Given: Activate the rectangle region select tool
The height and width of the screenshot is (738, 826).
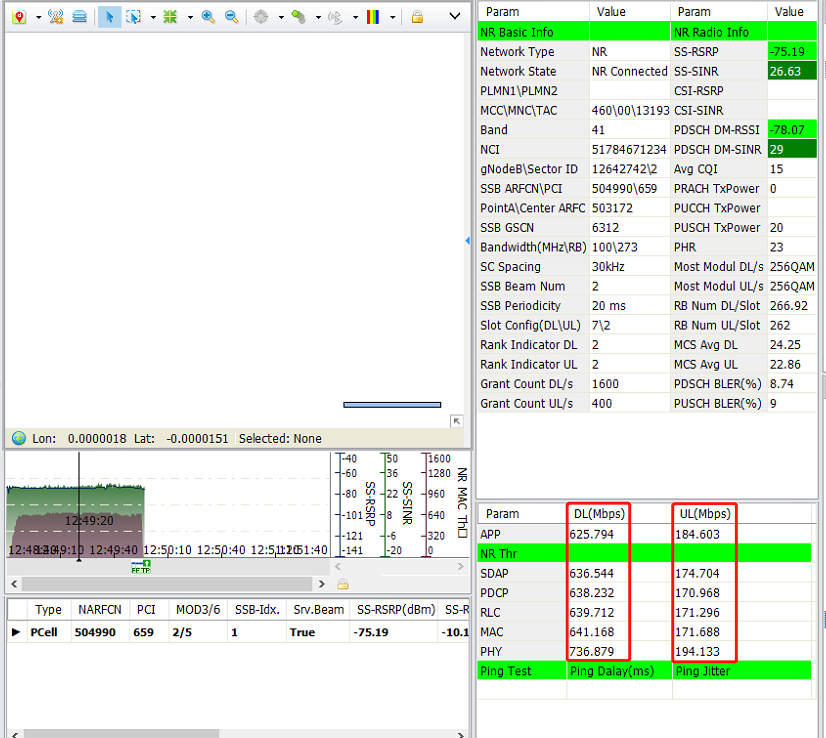Looking at the screenshot, I should 134,17.
